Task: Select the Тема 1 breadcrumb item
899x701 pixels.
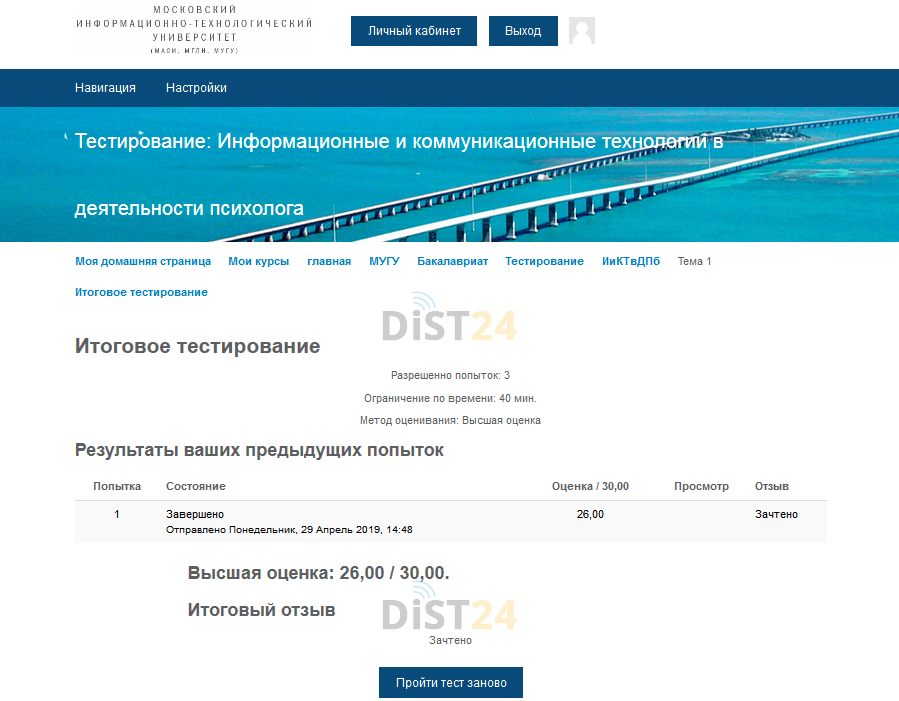Action: 694,261
